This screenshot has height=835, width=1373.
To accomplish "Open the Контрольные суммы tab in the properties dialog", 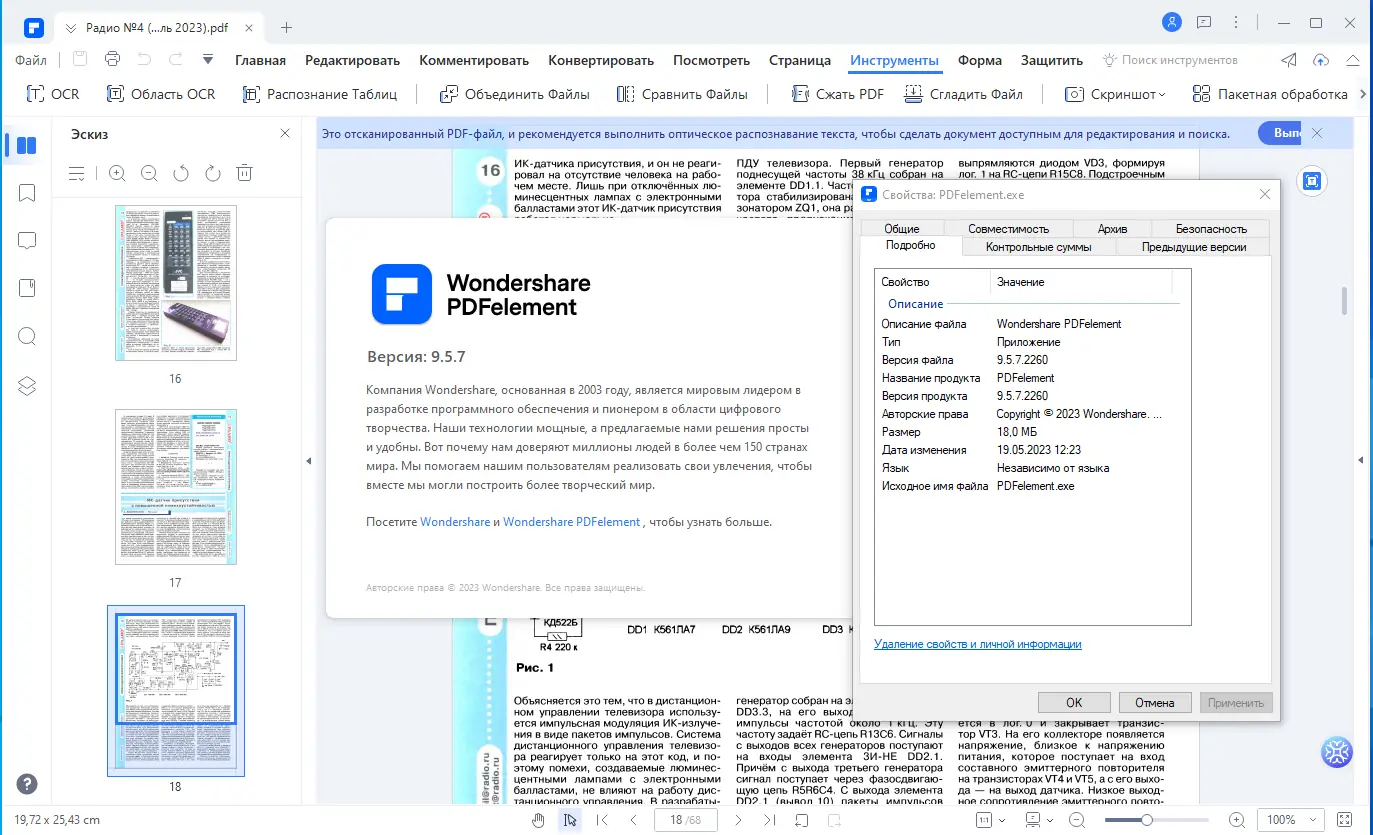I will 1038,247.
